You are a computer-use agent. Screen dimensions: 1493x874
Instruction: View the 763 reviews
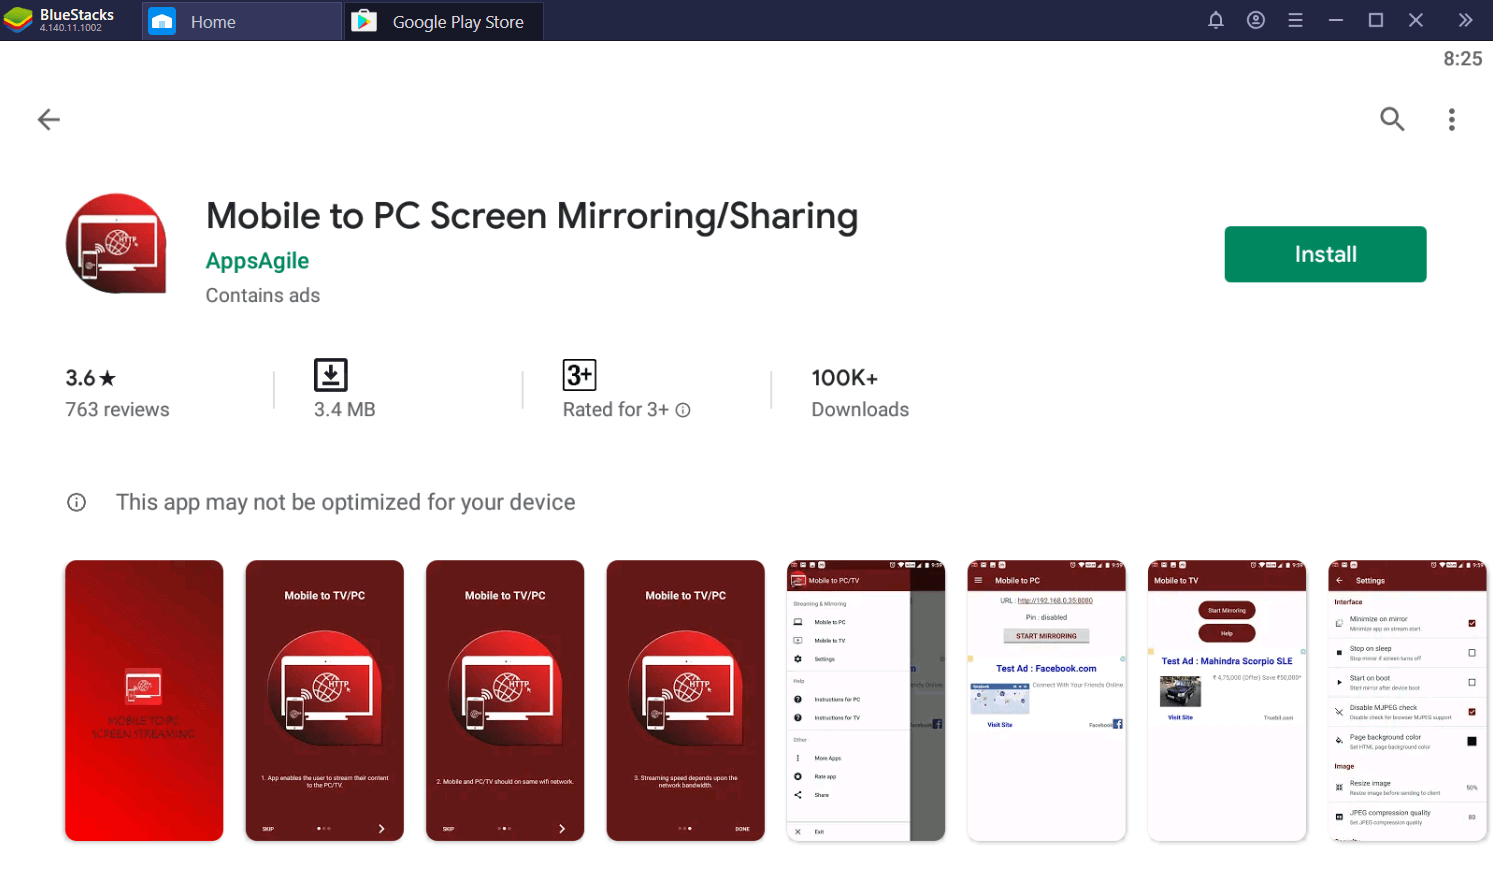tap(117, 409)
